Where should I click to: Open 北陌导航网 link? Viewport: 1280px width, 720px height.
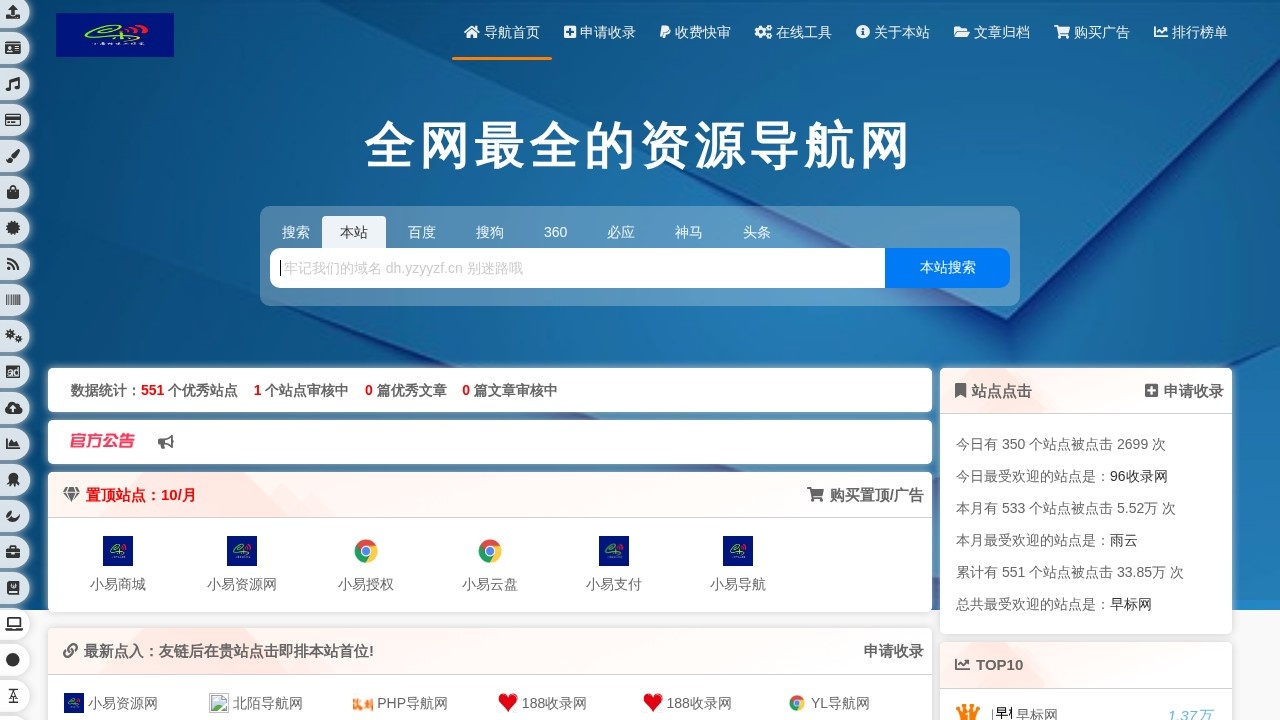click(x=256, y=703)
